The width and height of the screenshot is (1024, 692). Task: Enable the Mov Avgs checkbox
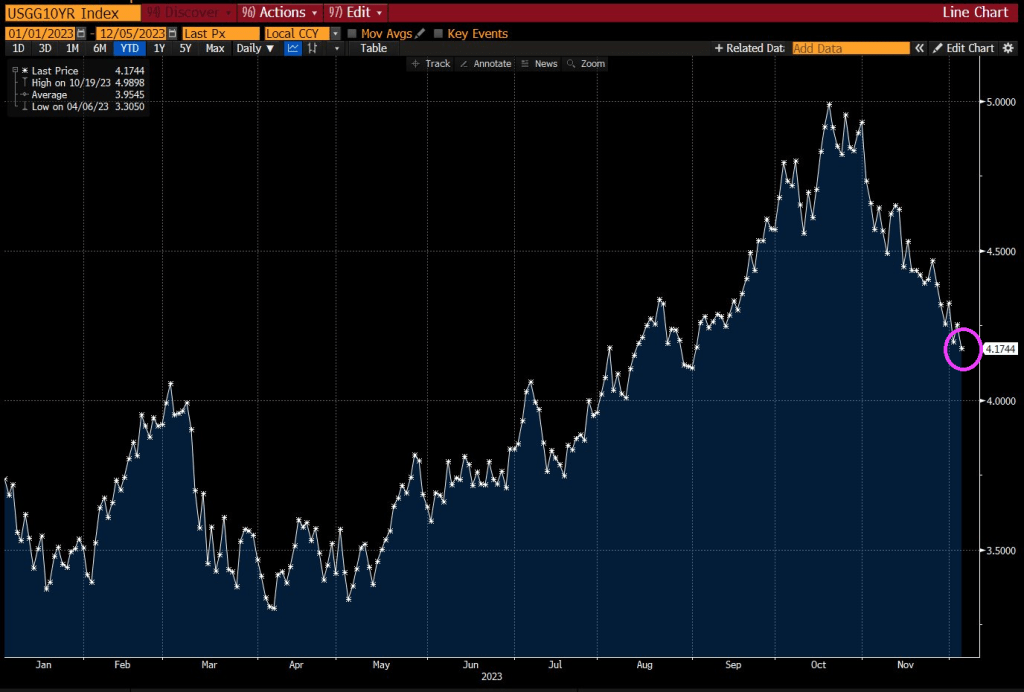coord(352,34)
